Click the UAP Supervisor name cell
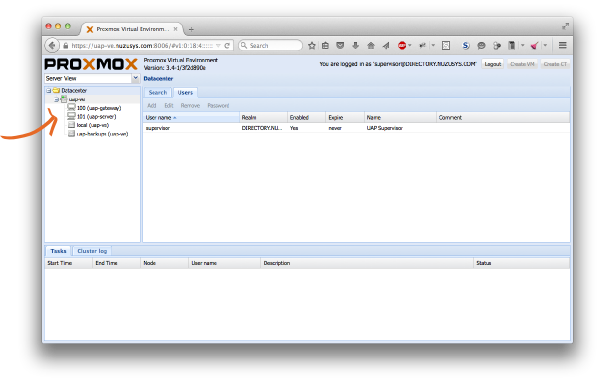The height and width of the screenshot is (381, 600). point(385,128)
